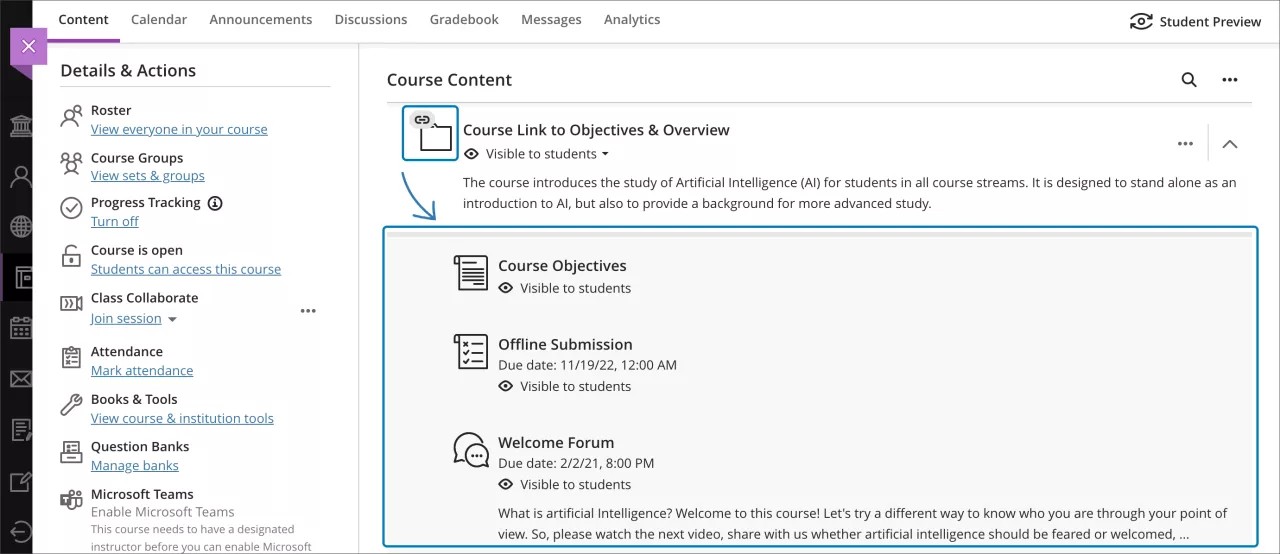Toggle visibility eye for Welcome Forum
The image size is (1280, 554).
506,484
